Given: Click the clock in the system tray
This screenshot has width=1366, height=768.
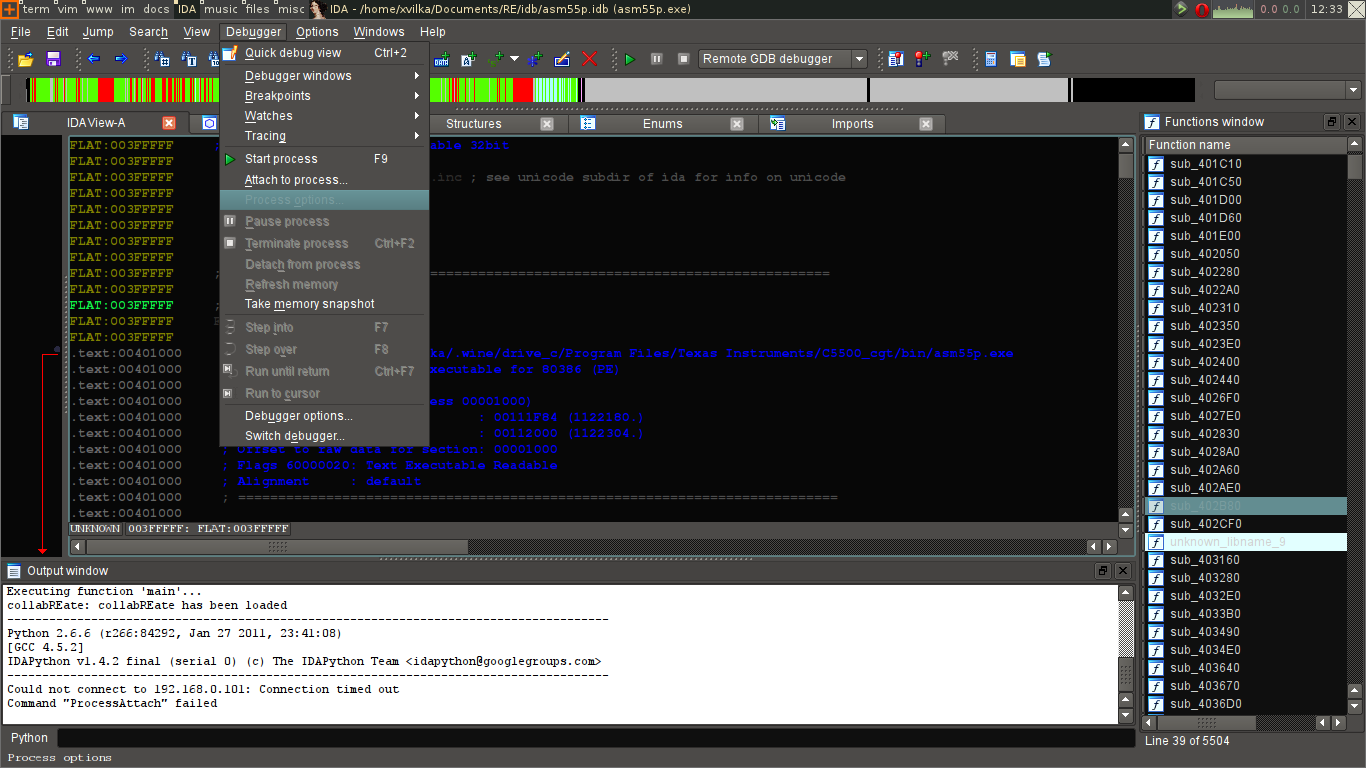Looking at the screenshot, I should tap(1326, 9).
